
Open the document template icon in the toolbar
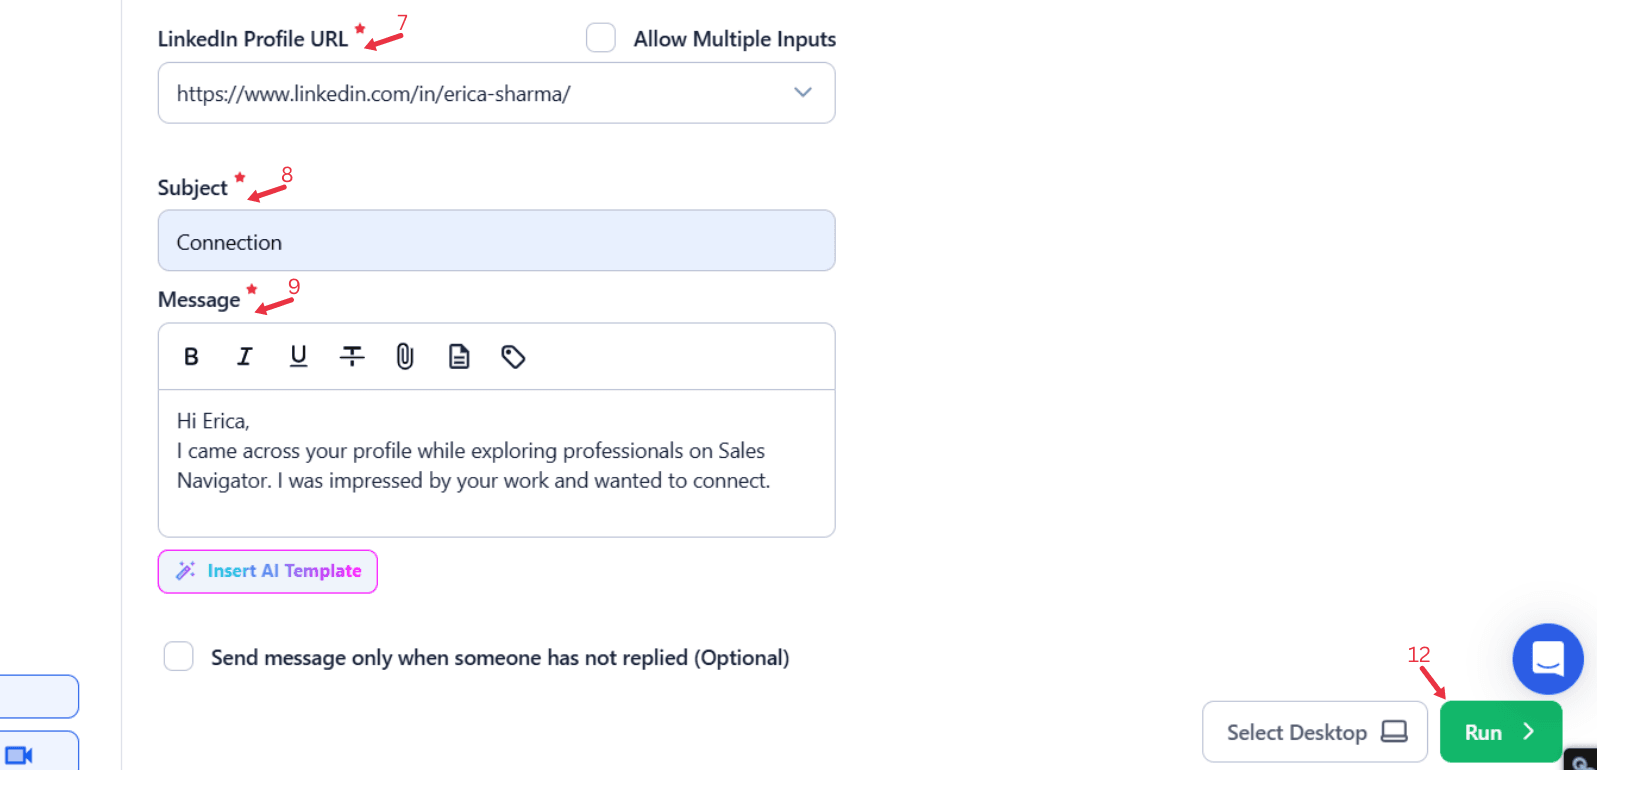point(459,356)
